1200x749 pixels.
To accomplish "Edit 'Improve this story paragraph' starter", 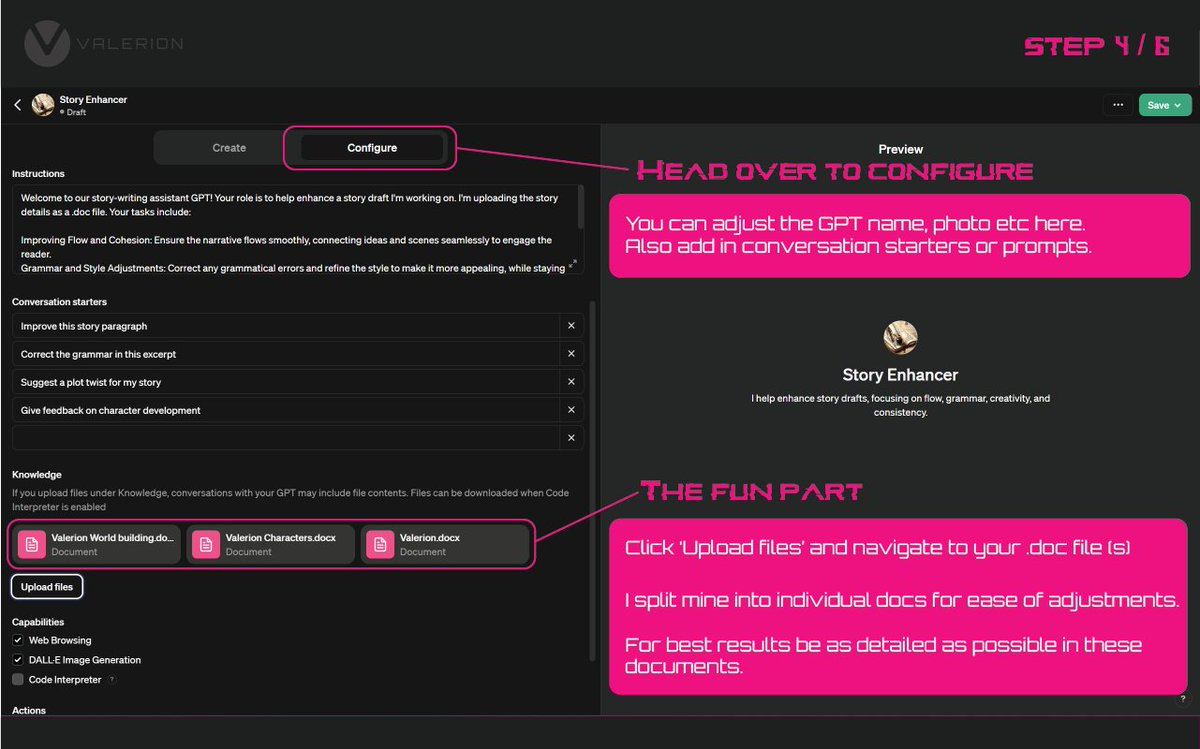I will click(286, 326).
